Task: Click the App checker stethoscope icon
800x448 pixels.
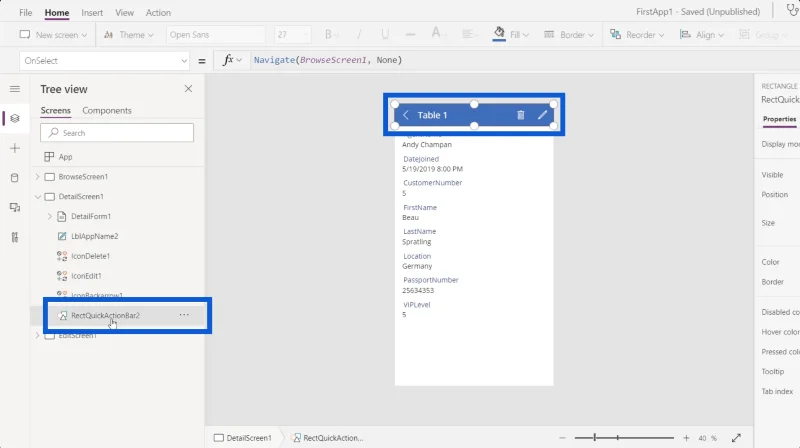Action: click(x=792, y=11)
